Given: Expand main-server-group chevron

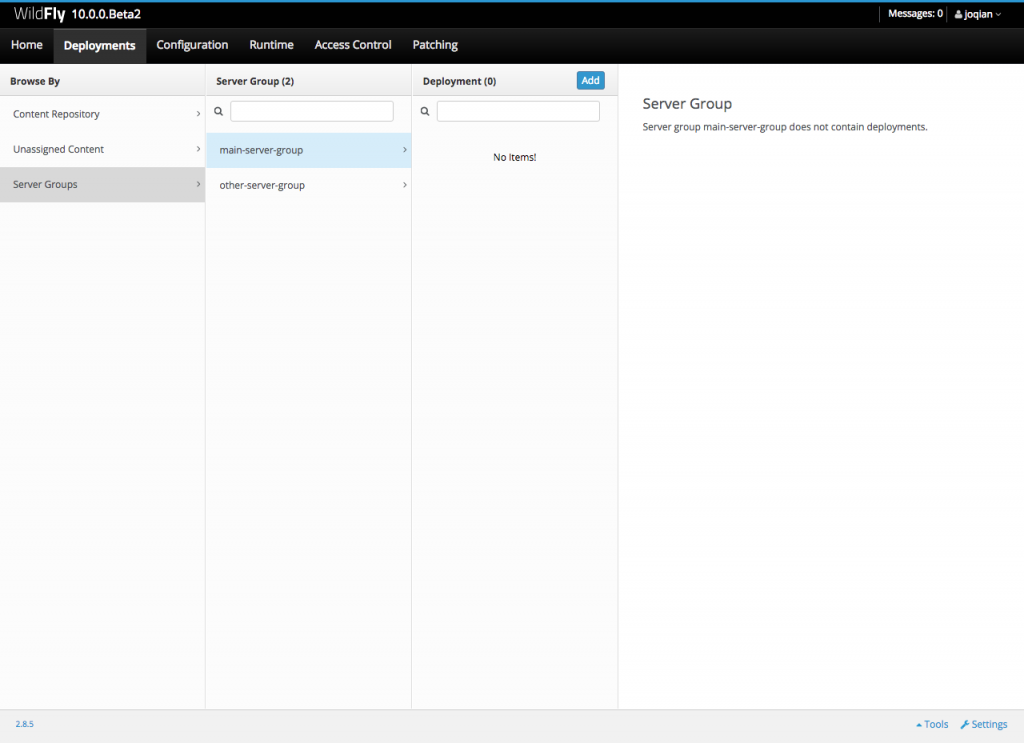Looking at the screenshot, I should point(405,150).
